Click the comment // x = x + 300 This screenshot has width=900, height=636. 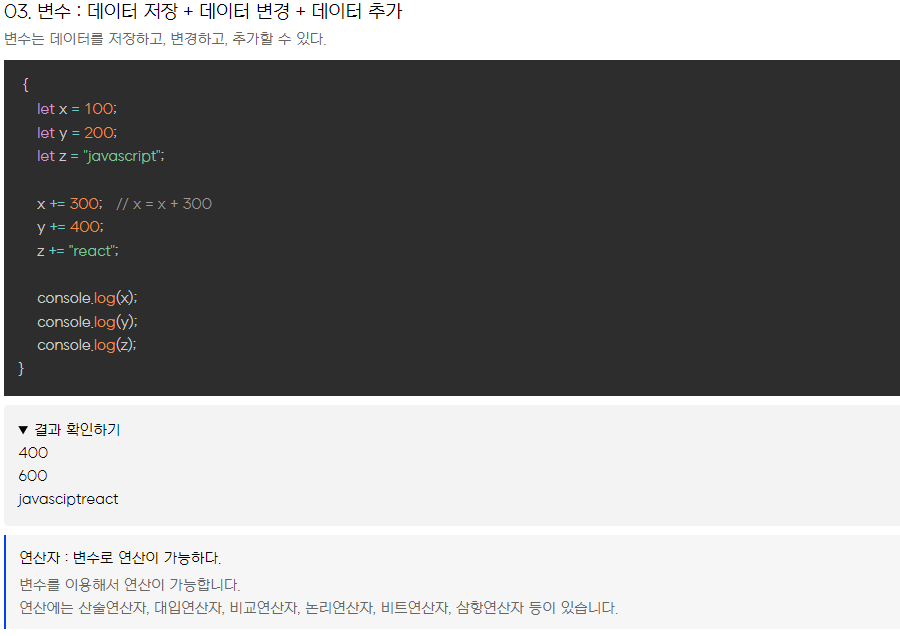pyautogui.click(x=164, y=204)
